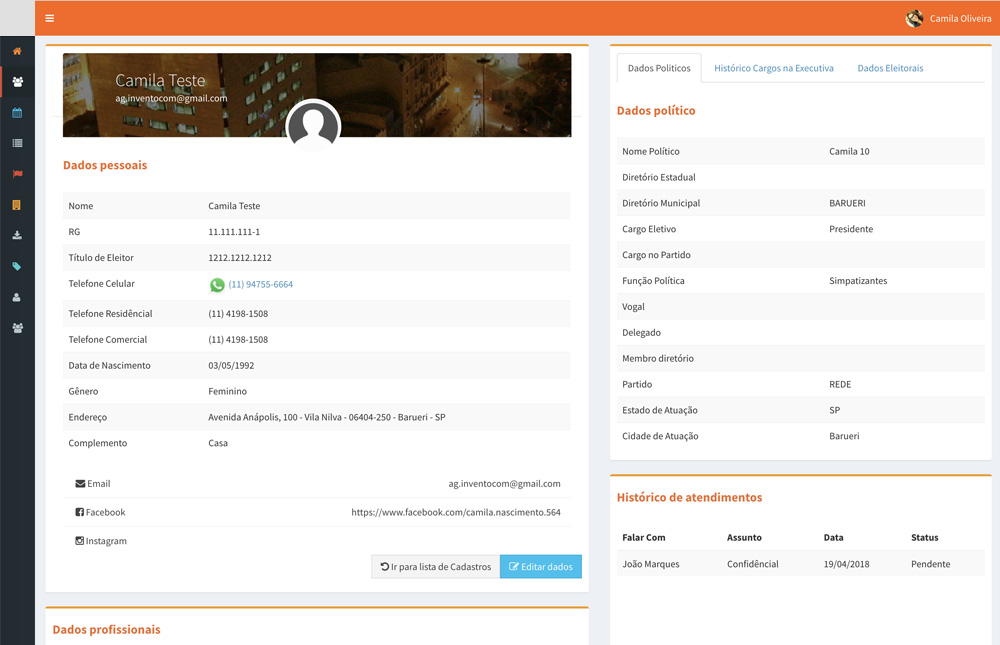Click the envelope icon next to Email

80,484
